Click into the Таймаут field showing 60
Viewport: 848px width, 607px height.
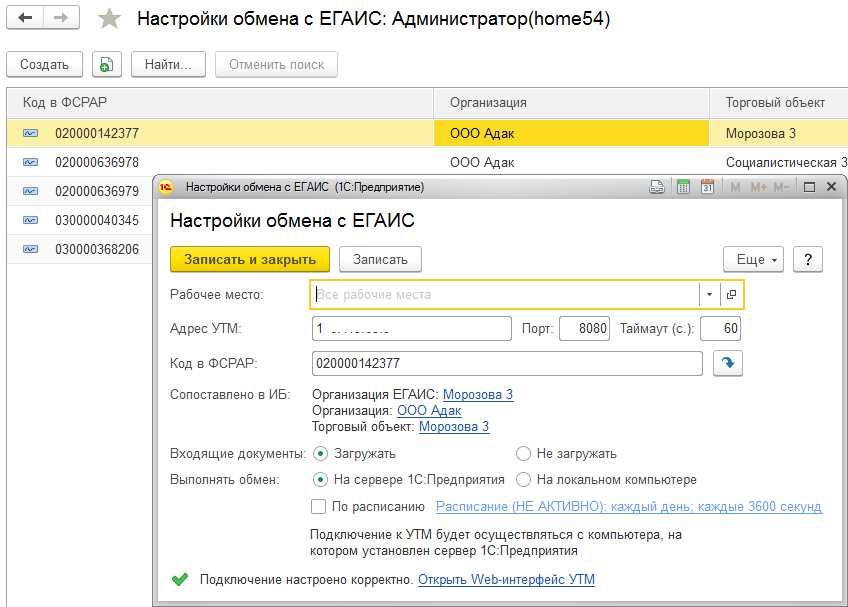[720, 329]
